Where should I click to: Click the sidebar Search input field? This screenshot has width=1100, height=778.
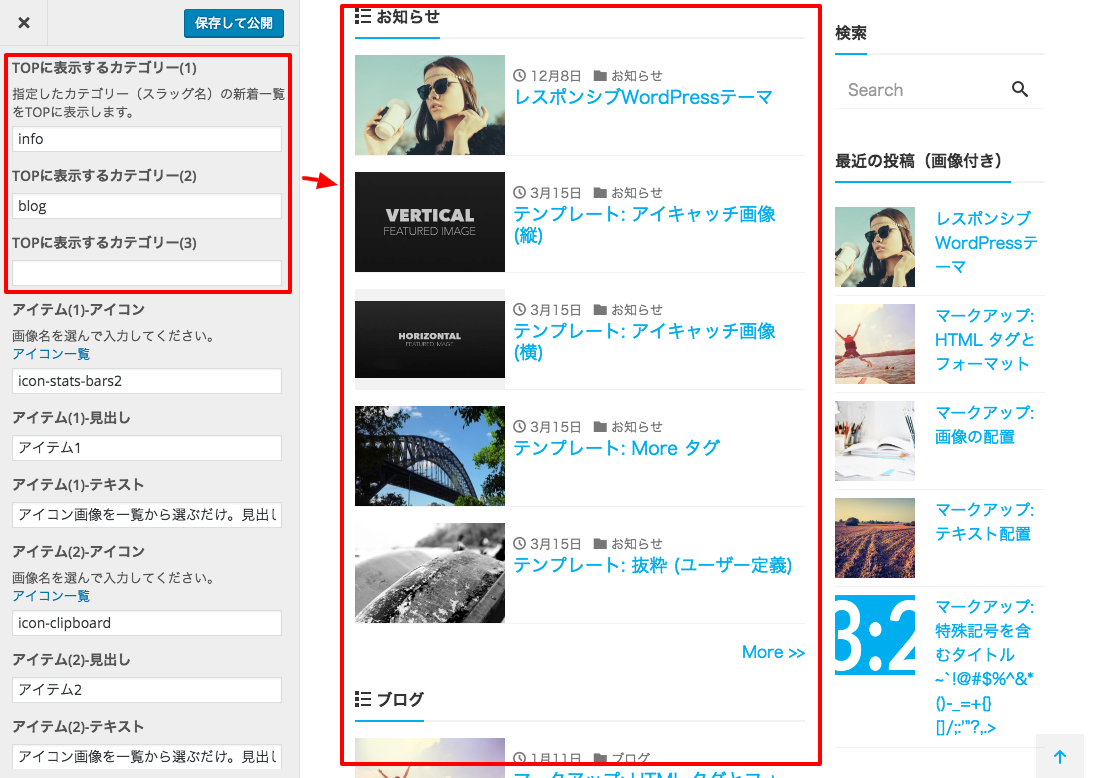click(920, 90)
